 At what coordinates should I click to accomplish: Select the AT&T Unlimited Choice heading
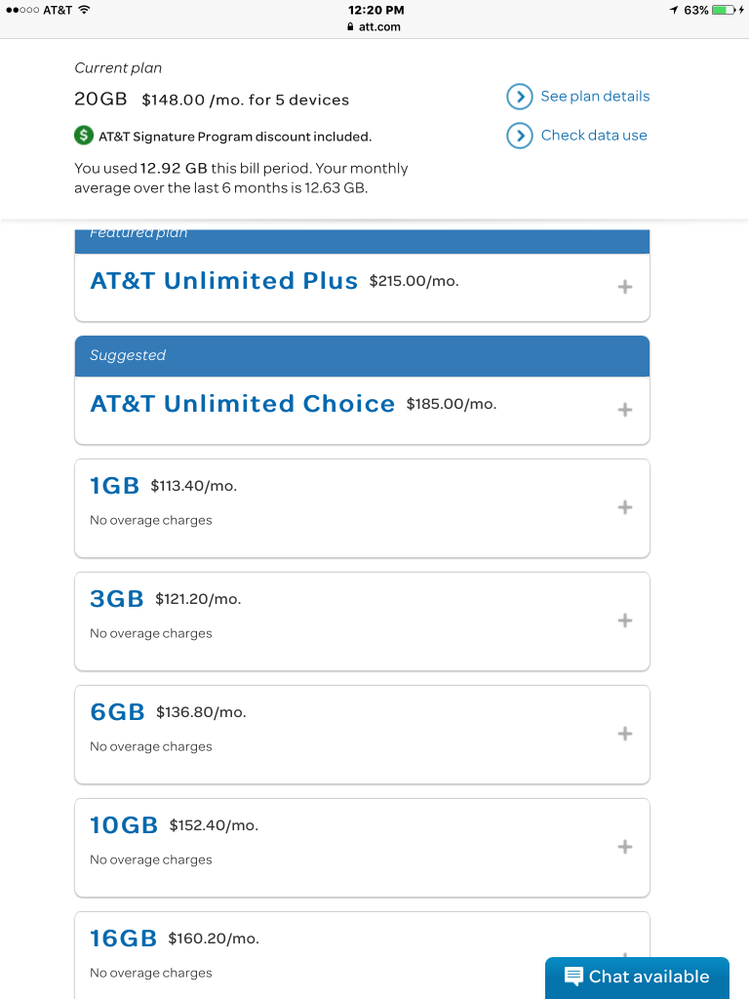coord(242,404)
